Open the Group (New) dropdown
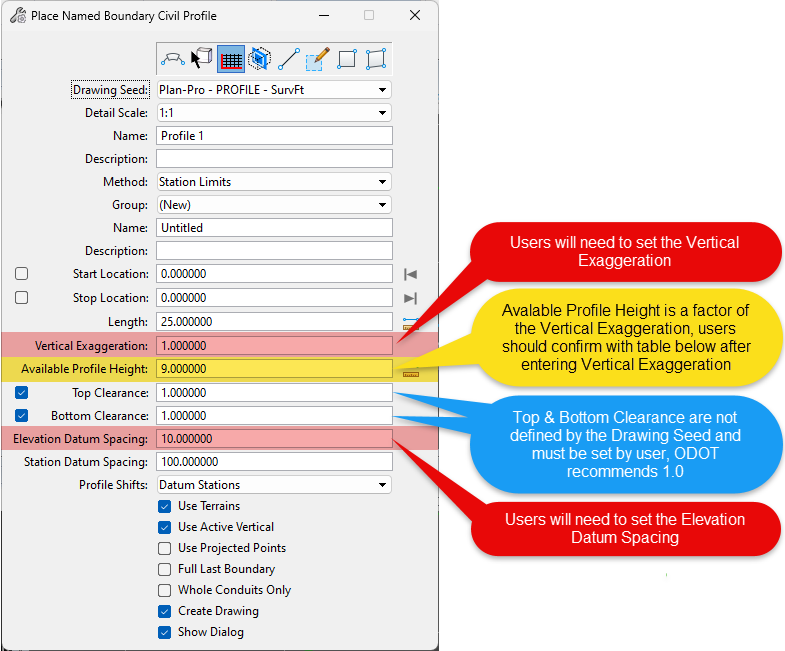This screenshot has width=785, height=651. (274, 205)
